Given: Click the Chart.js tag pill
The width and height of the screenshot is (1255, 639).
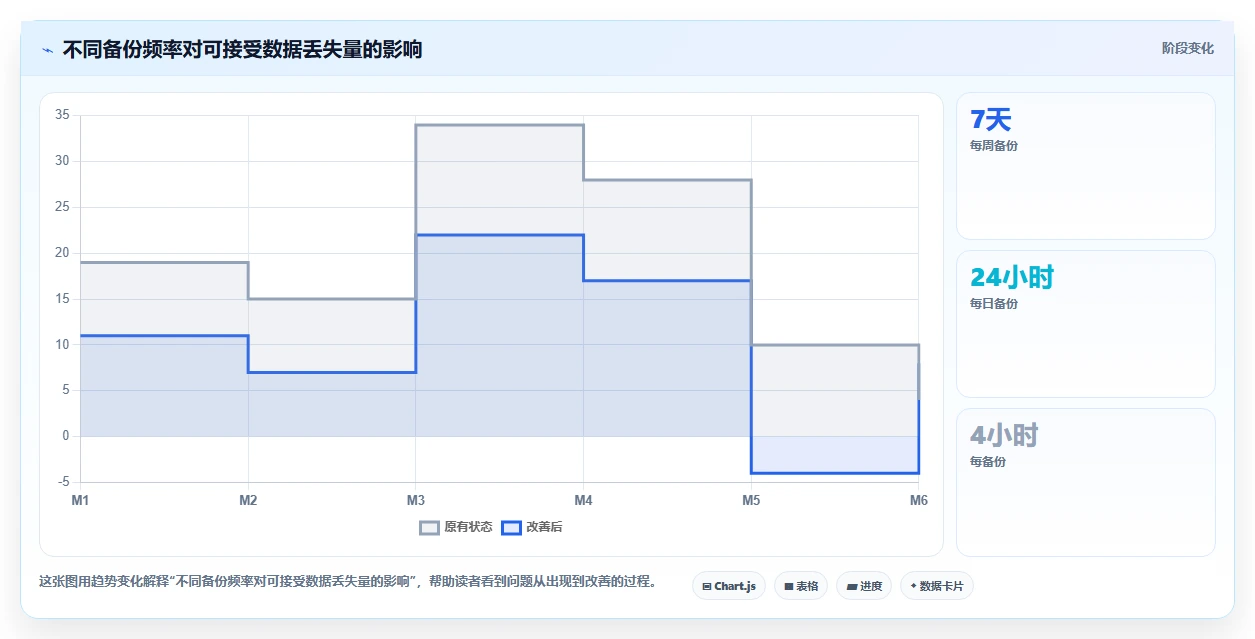Looking at the screenshot, I should 729,586.
